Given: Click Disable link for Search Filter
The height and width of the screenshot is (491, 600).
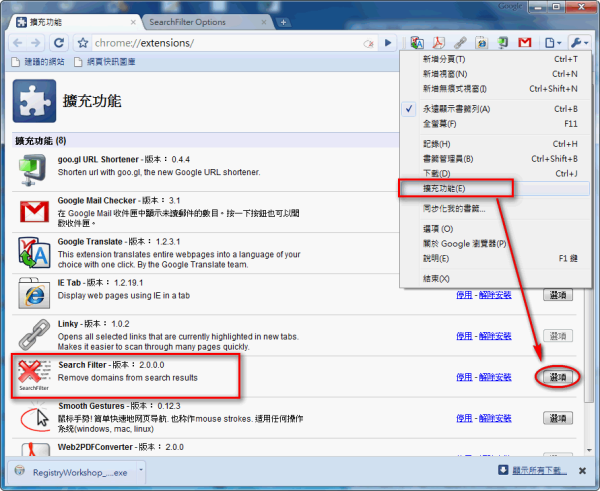Looking at the screenshot, I should 464,377.
